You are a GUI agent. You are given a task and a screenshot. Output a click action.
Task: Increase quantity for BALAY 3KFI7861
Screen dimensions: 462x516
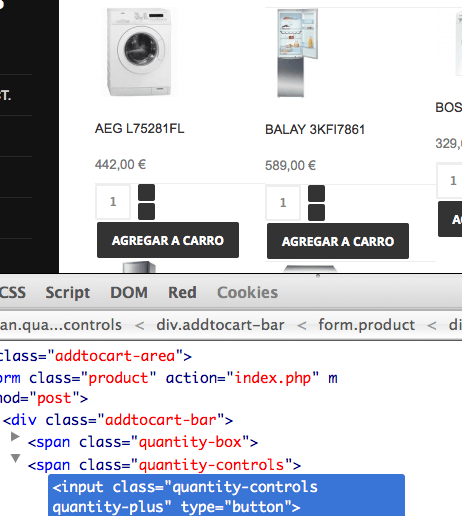click(316, 194)
